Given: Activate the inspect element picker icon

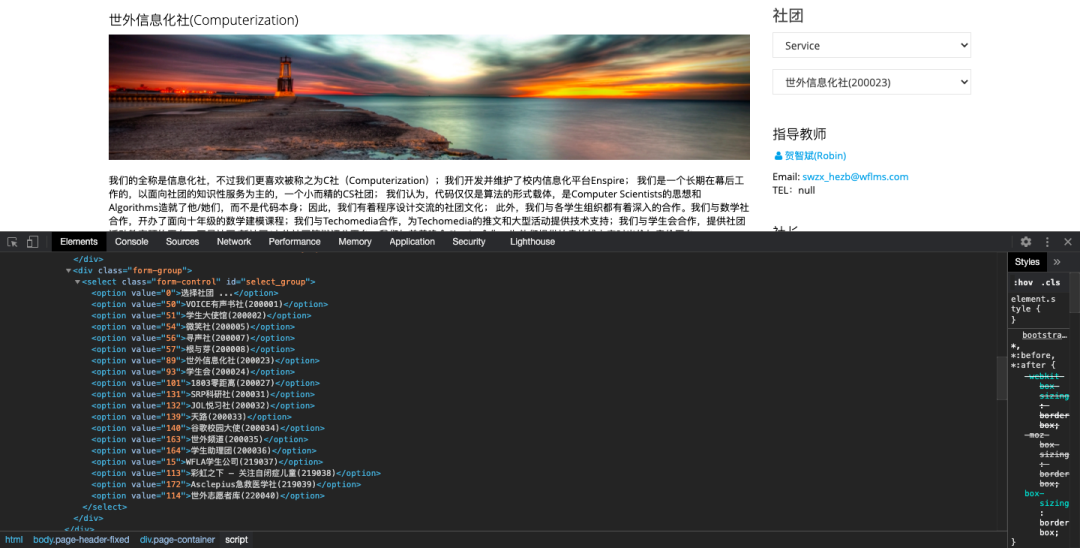Looking at the screenshot, I should coord(13,242).
